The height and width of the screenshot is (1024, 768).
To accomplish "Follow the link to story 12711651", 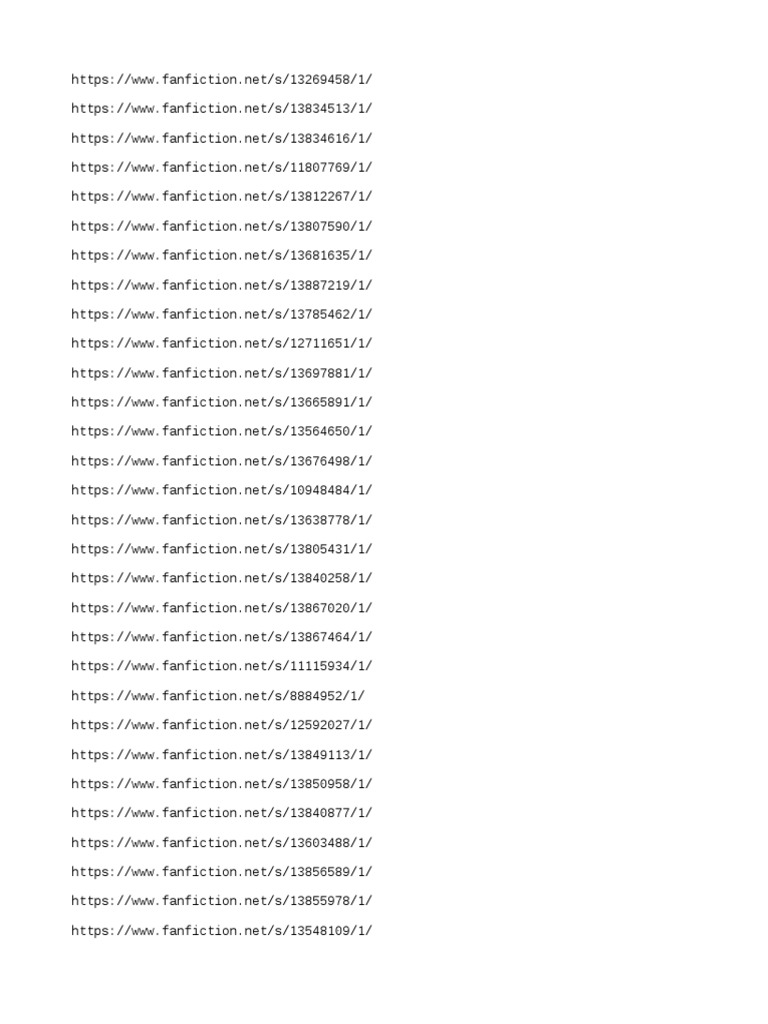I will coord(221,344).
